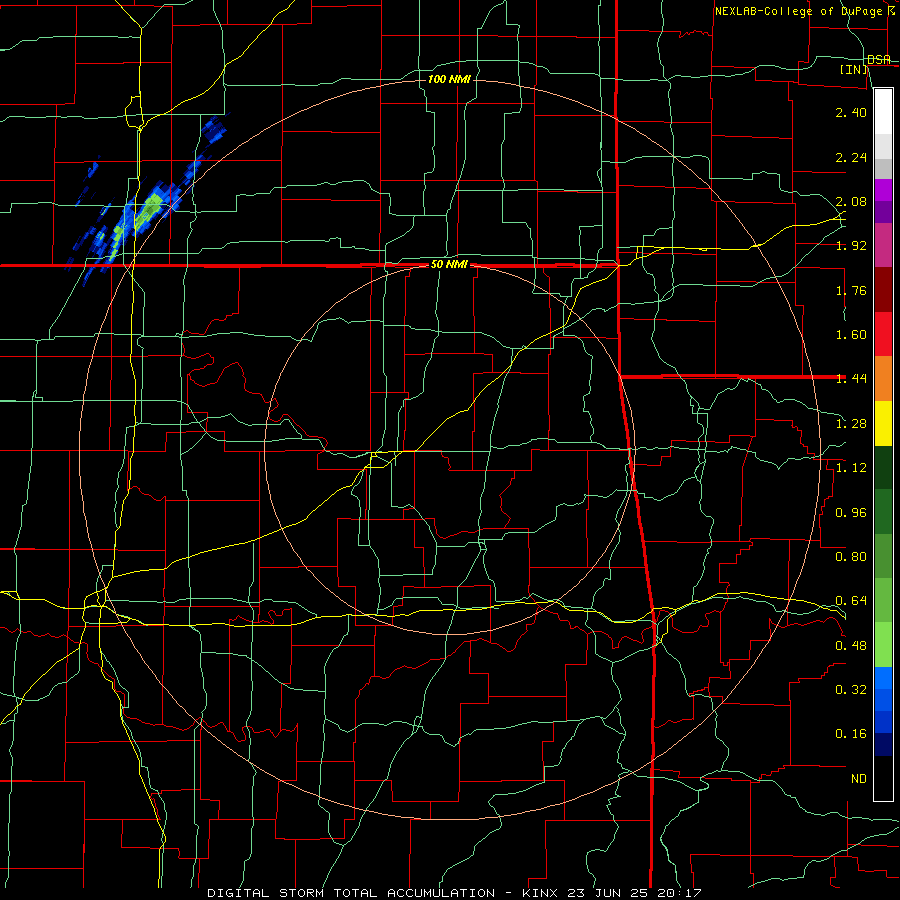Click the 100 NMI range ring label
The image size is (900, 900).
[x=449, y=79]
